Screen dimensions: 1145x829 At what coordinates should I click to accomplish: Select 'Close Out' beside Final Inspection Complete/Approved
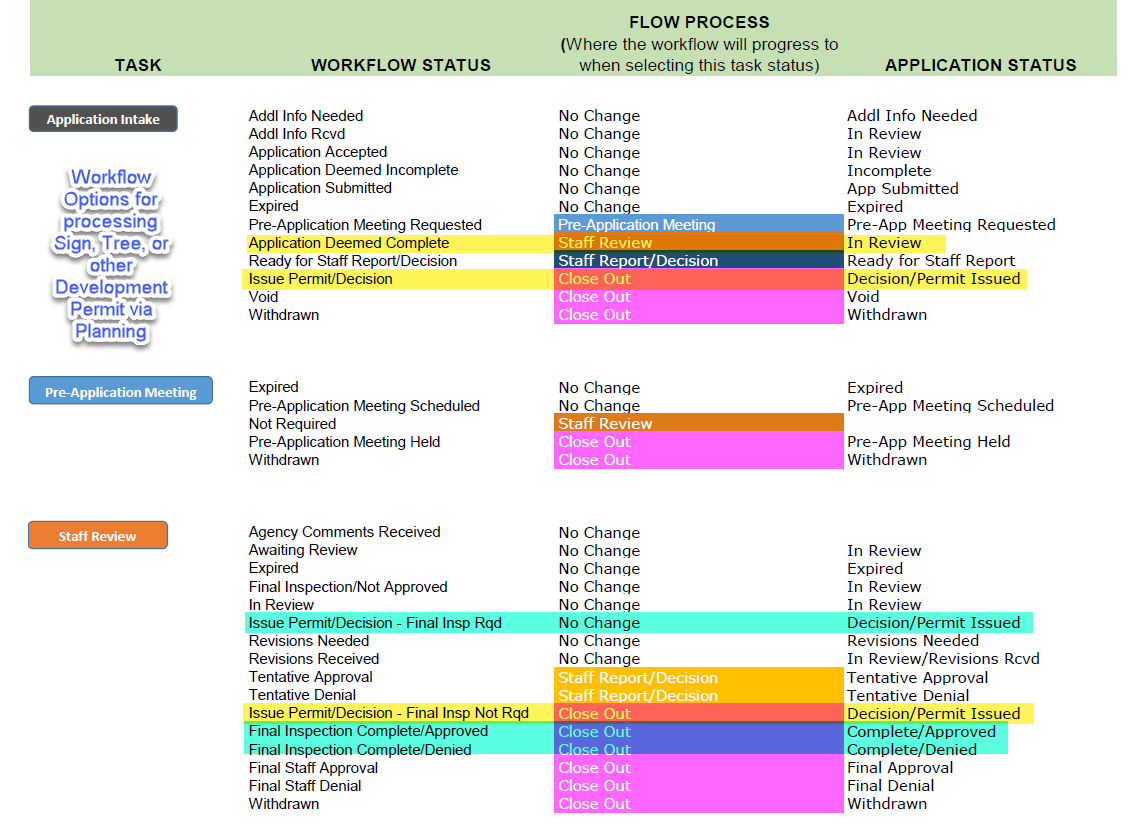click(699, 732)
